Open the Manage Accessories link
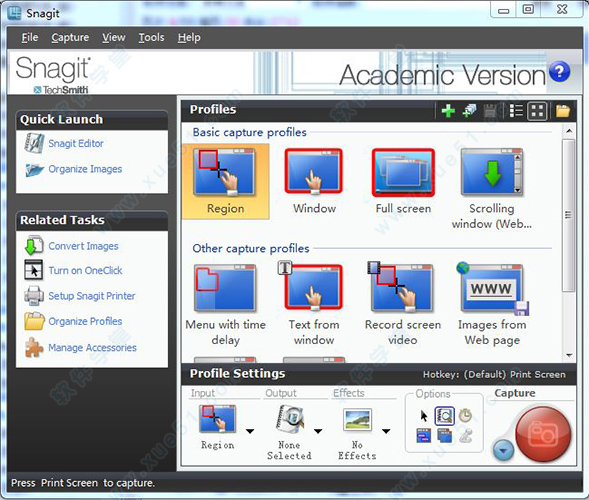The width and height of the screenshot is (589, 500). pos(92,347)
